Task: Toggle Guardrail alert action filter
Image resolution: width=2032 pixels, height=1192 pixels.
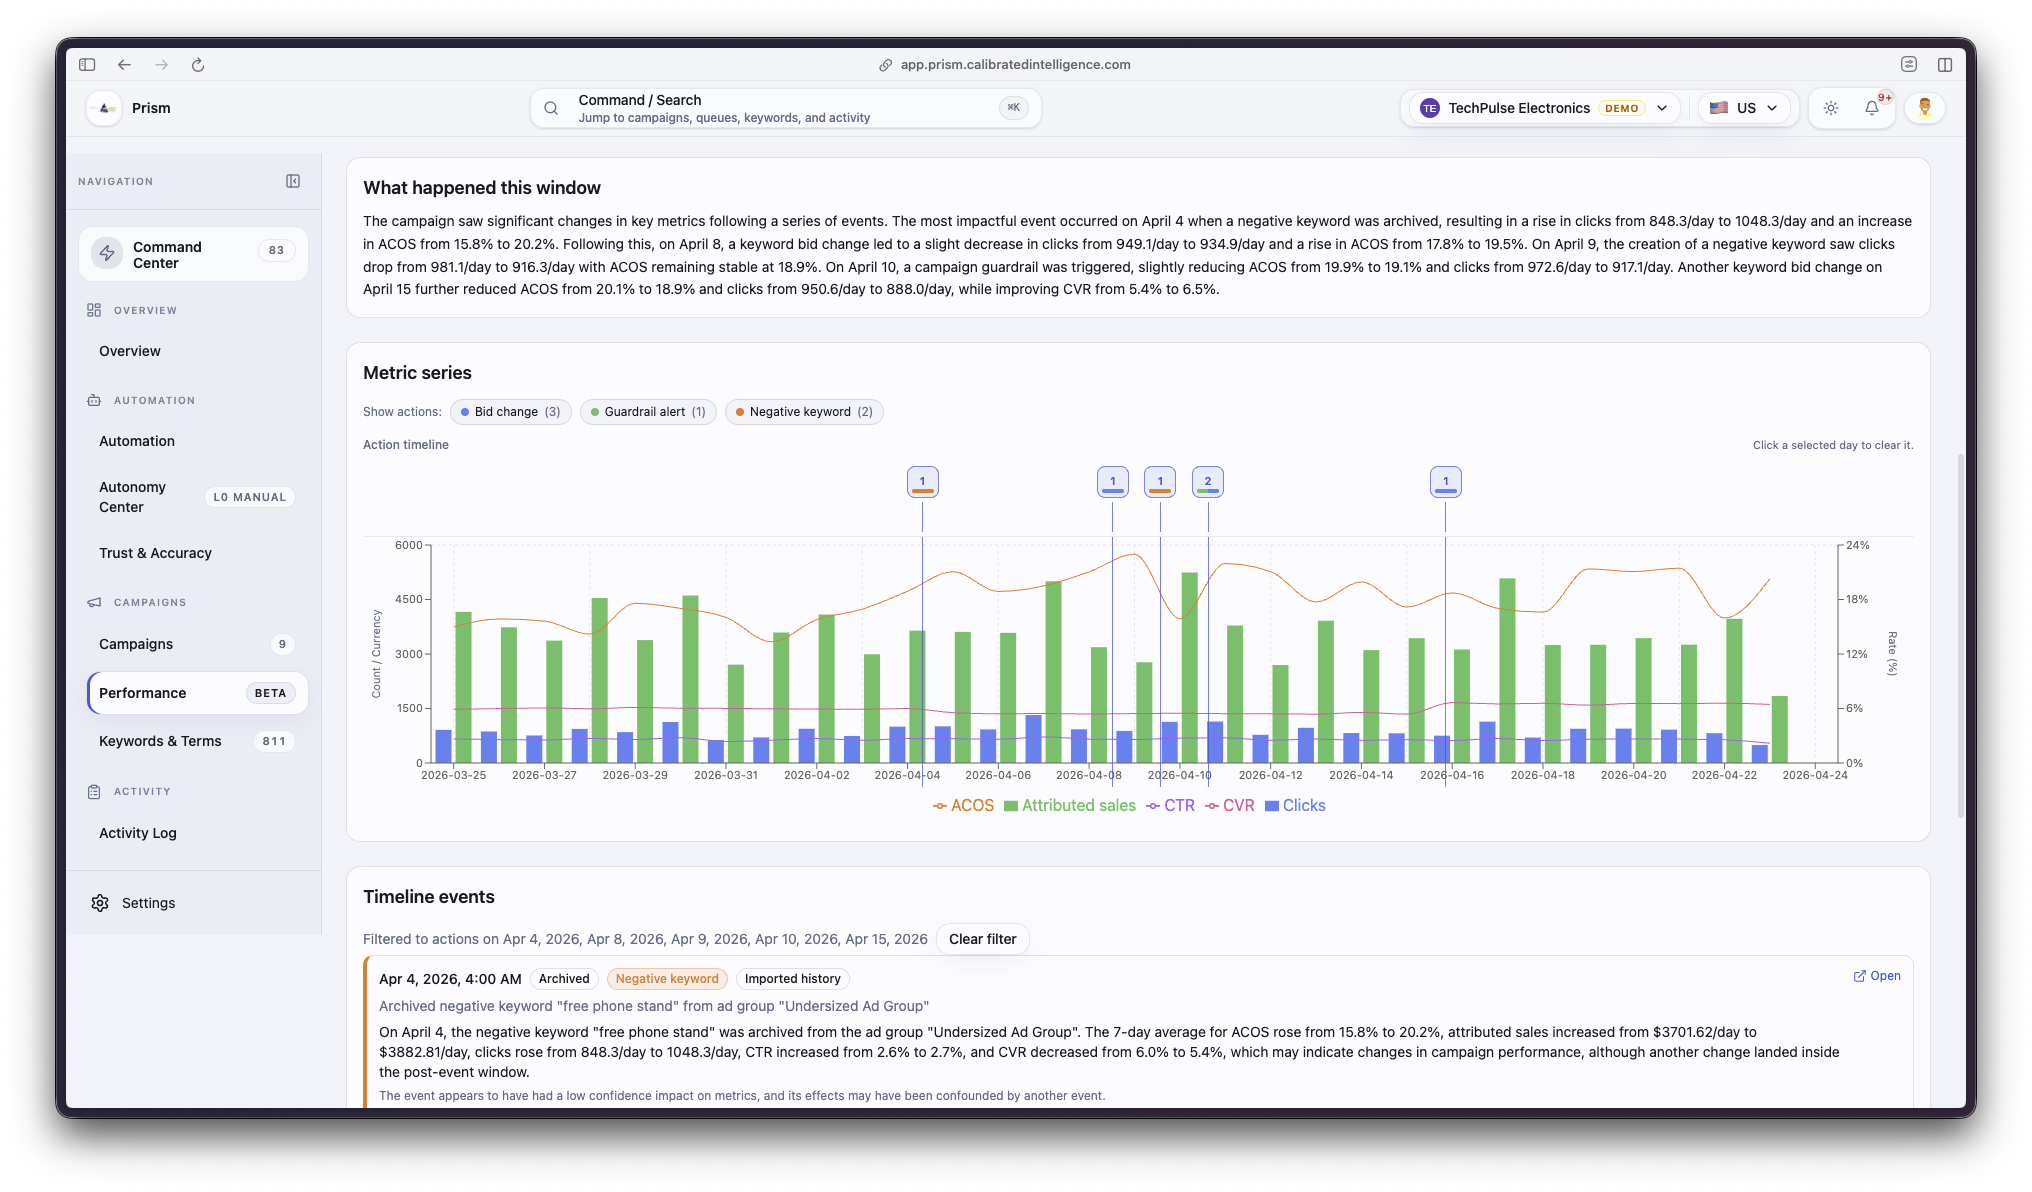Action: tap(648, 412)
